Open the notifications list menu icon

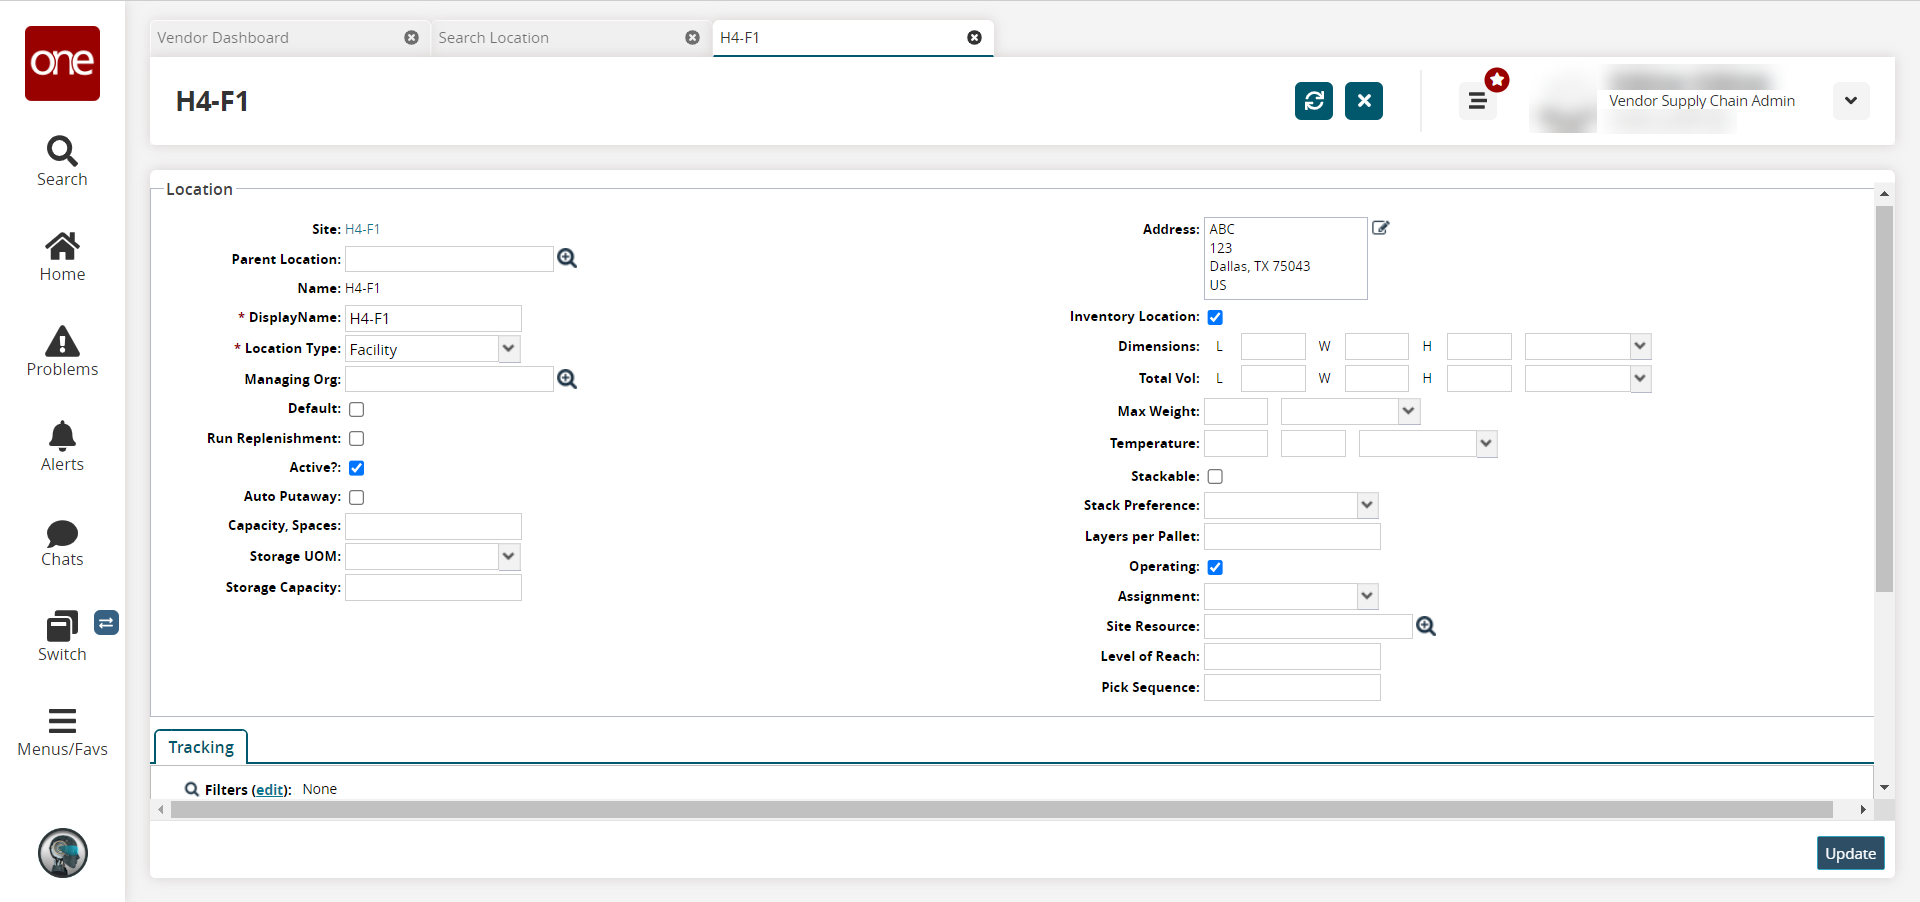click(1477, 101)
